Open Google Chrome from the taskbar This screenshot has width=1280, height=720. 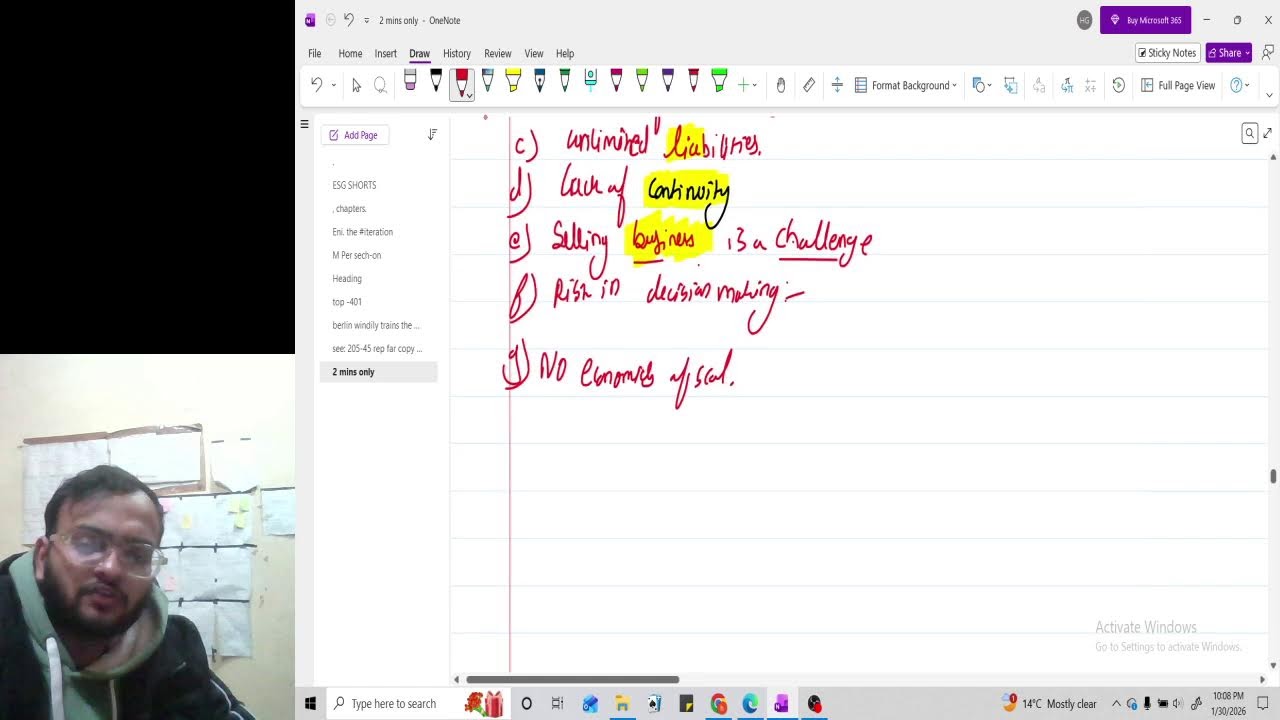719,704
